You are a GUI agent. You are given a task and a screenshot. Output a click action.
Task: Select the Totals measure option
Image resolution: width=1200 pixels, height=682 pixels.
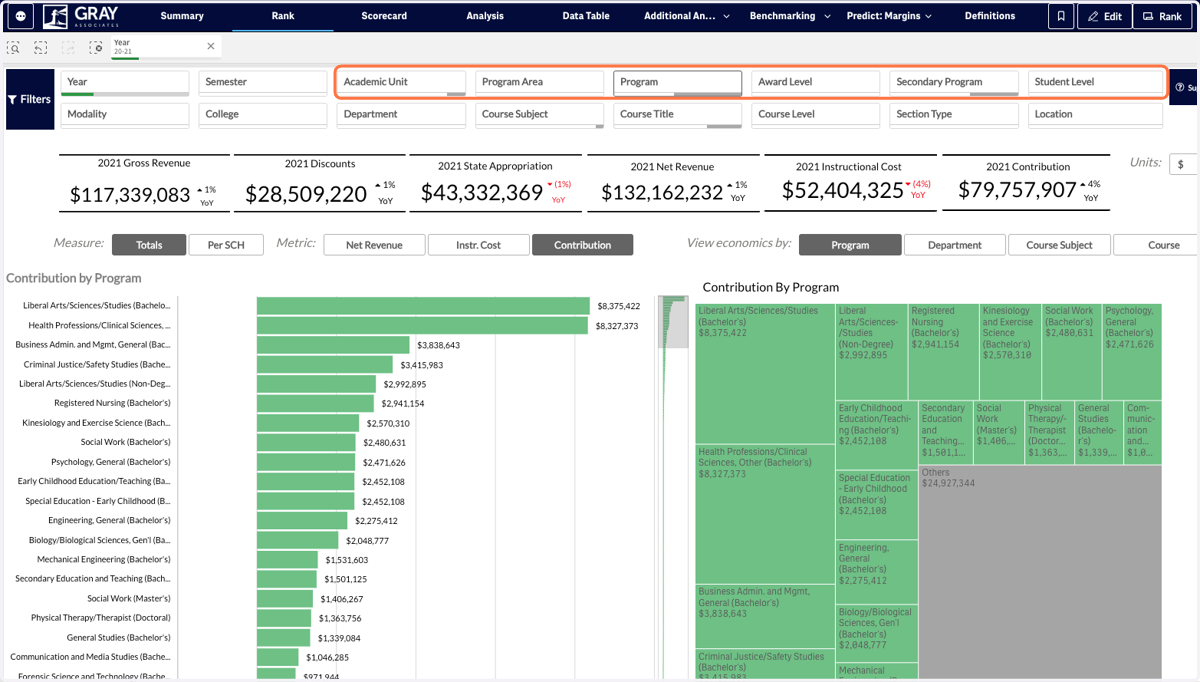149,245
